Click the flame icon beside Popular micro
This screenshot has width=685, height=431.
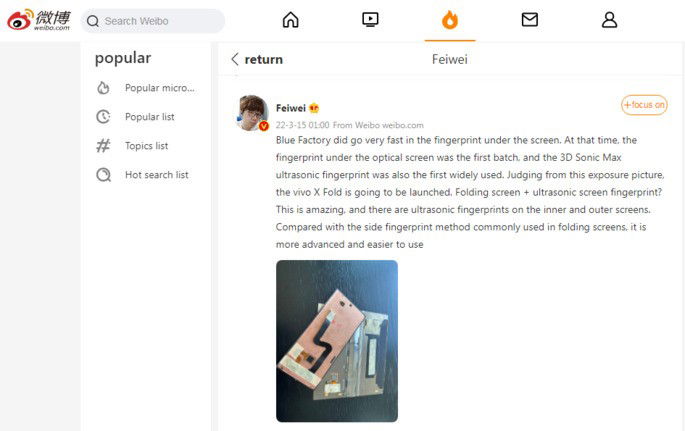[x=103, y=88]
